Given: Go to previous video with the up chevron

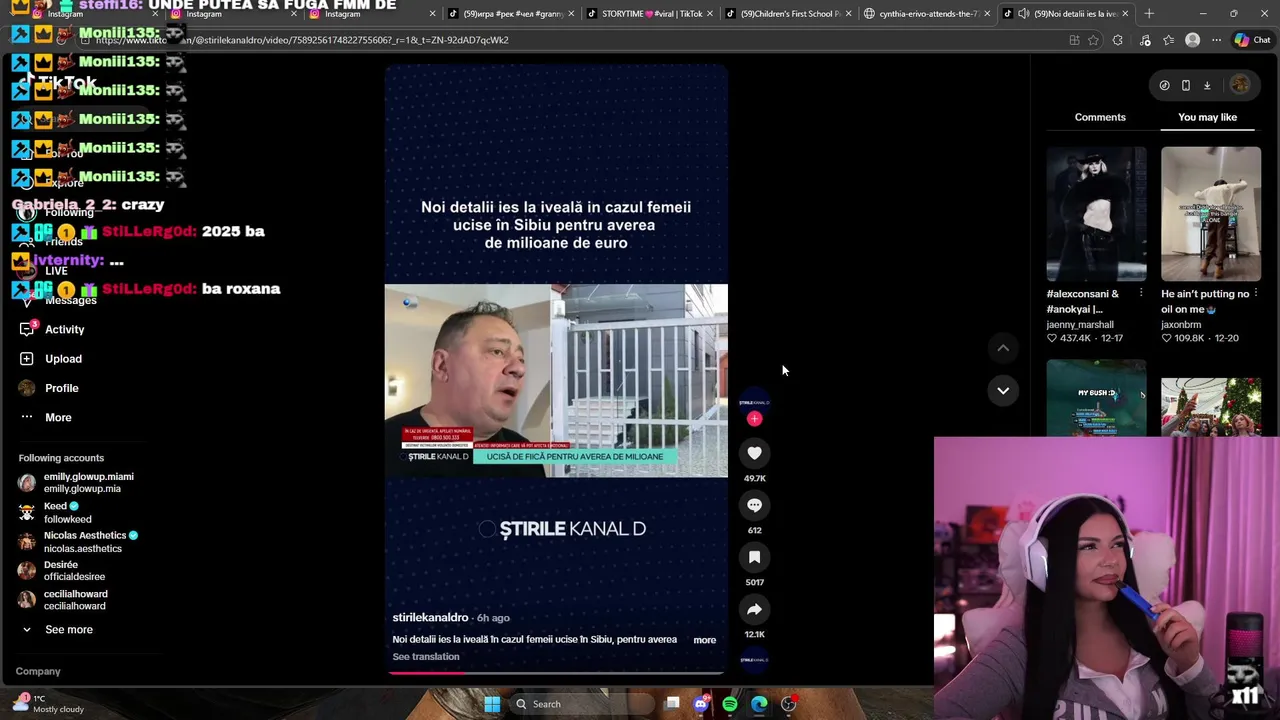Looking at the screenshot, I should [x=1003, y=348].
